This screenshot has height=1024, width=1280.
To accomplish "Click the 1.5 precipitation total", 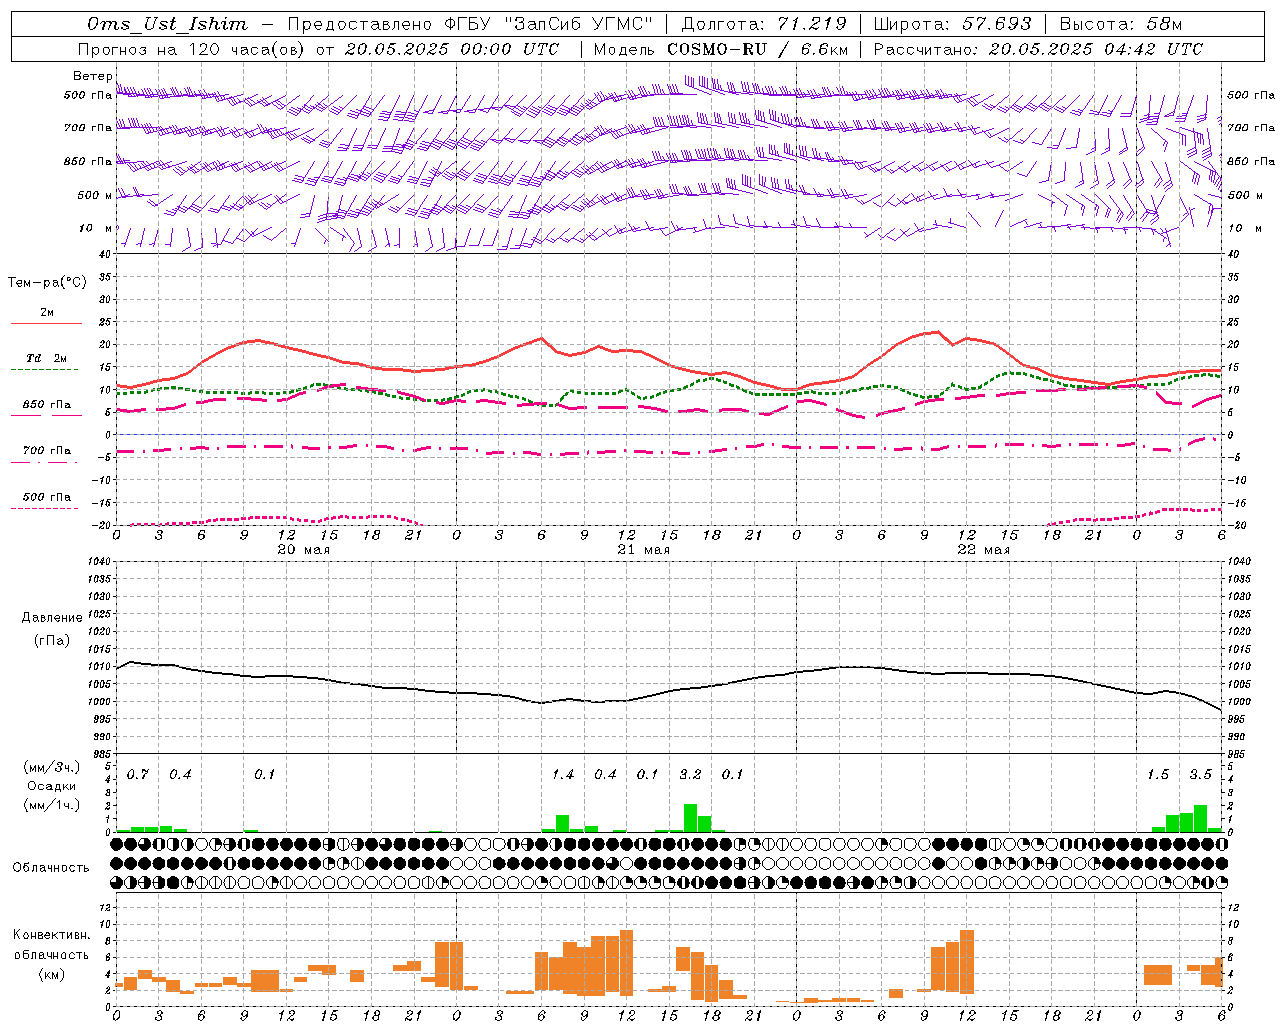I will pos(1158,775).
